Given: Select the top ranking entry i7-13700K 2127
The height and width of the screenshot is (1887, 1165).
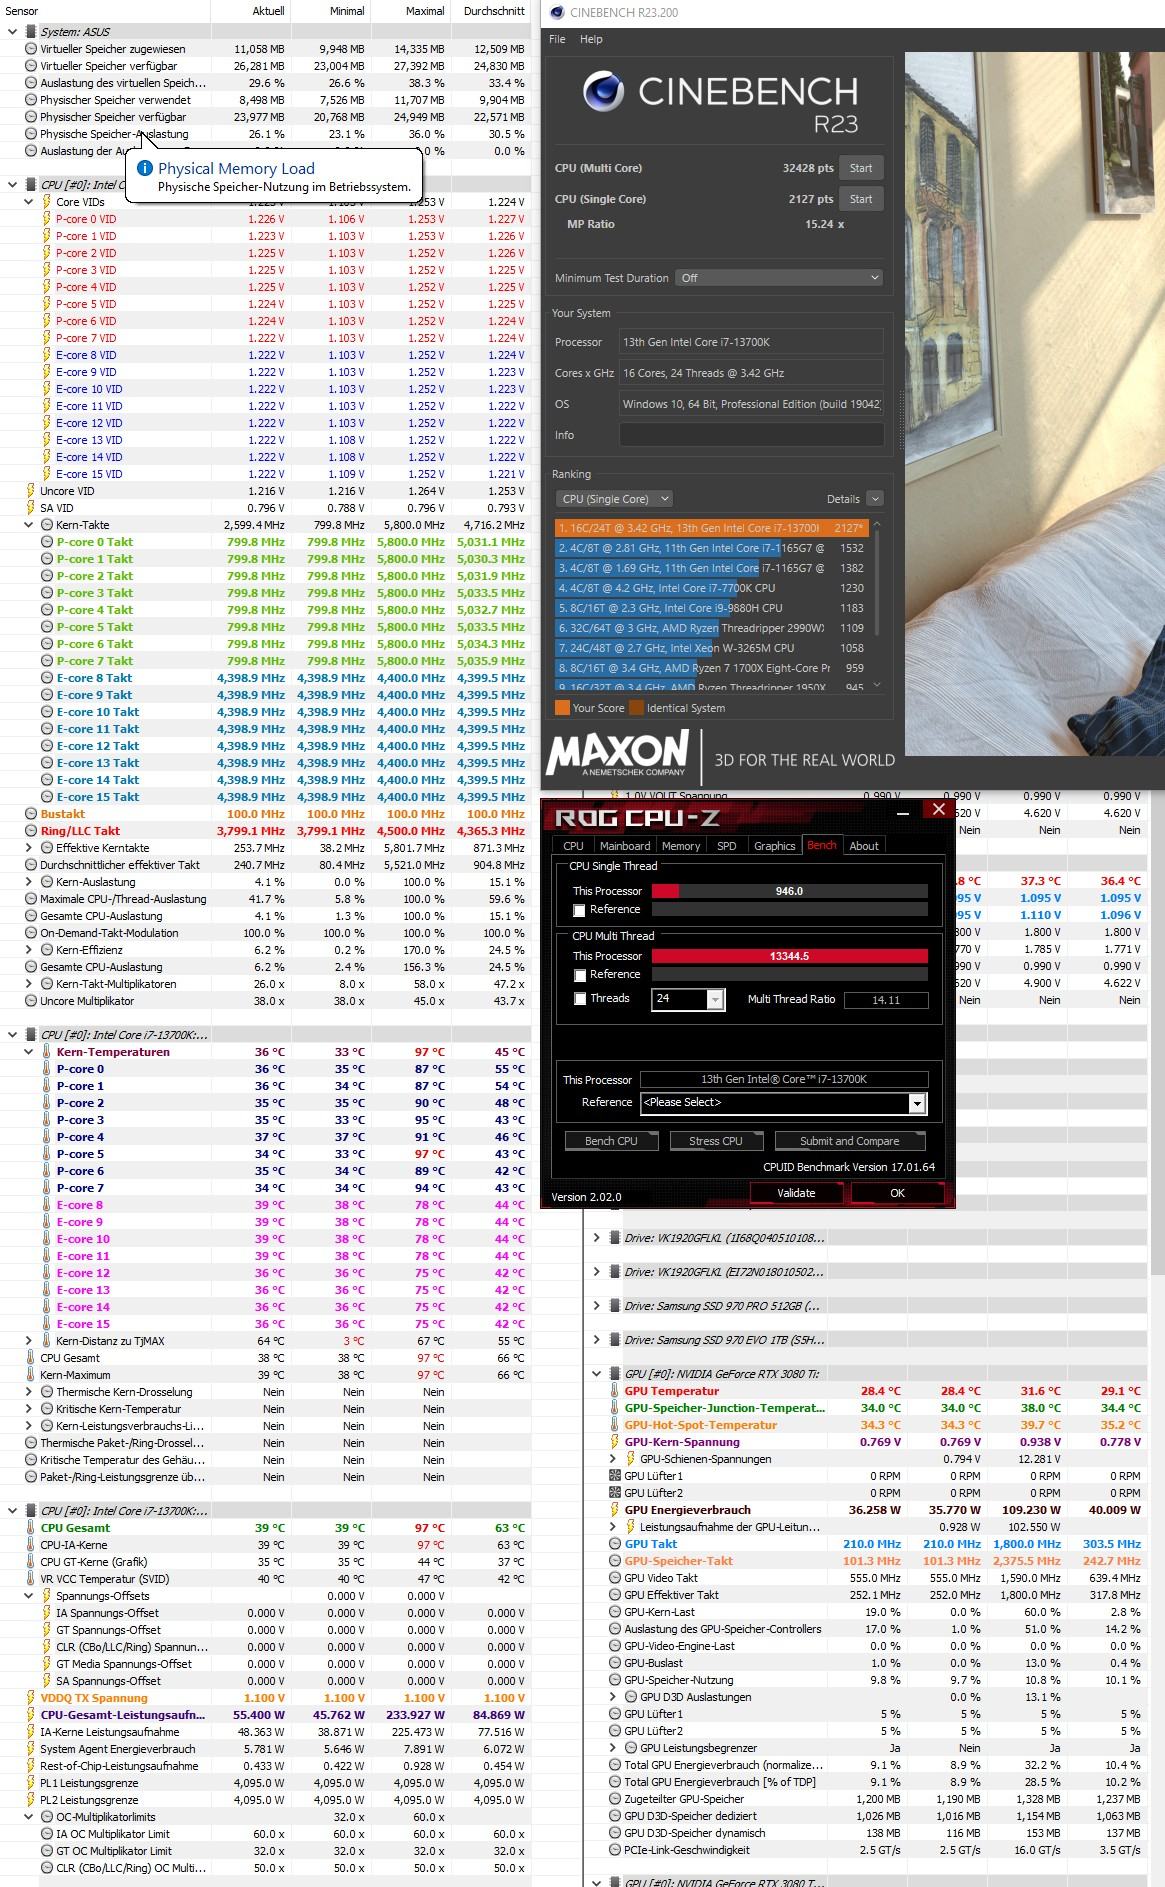Looking at the screenshot, I should click(x=711, y=528).
